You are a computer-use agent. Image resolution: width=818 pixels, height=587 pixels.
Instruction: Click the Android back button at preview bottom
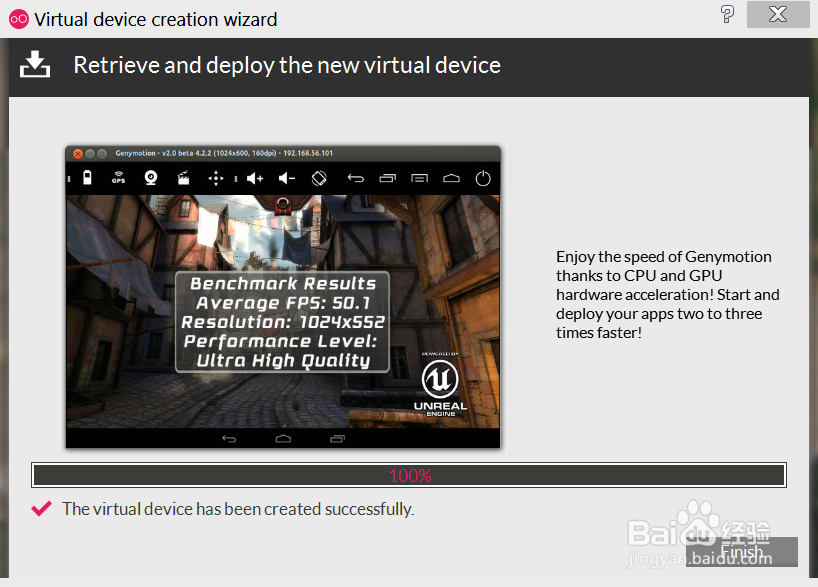tap(229, 439)
